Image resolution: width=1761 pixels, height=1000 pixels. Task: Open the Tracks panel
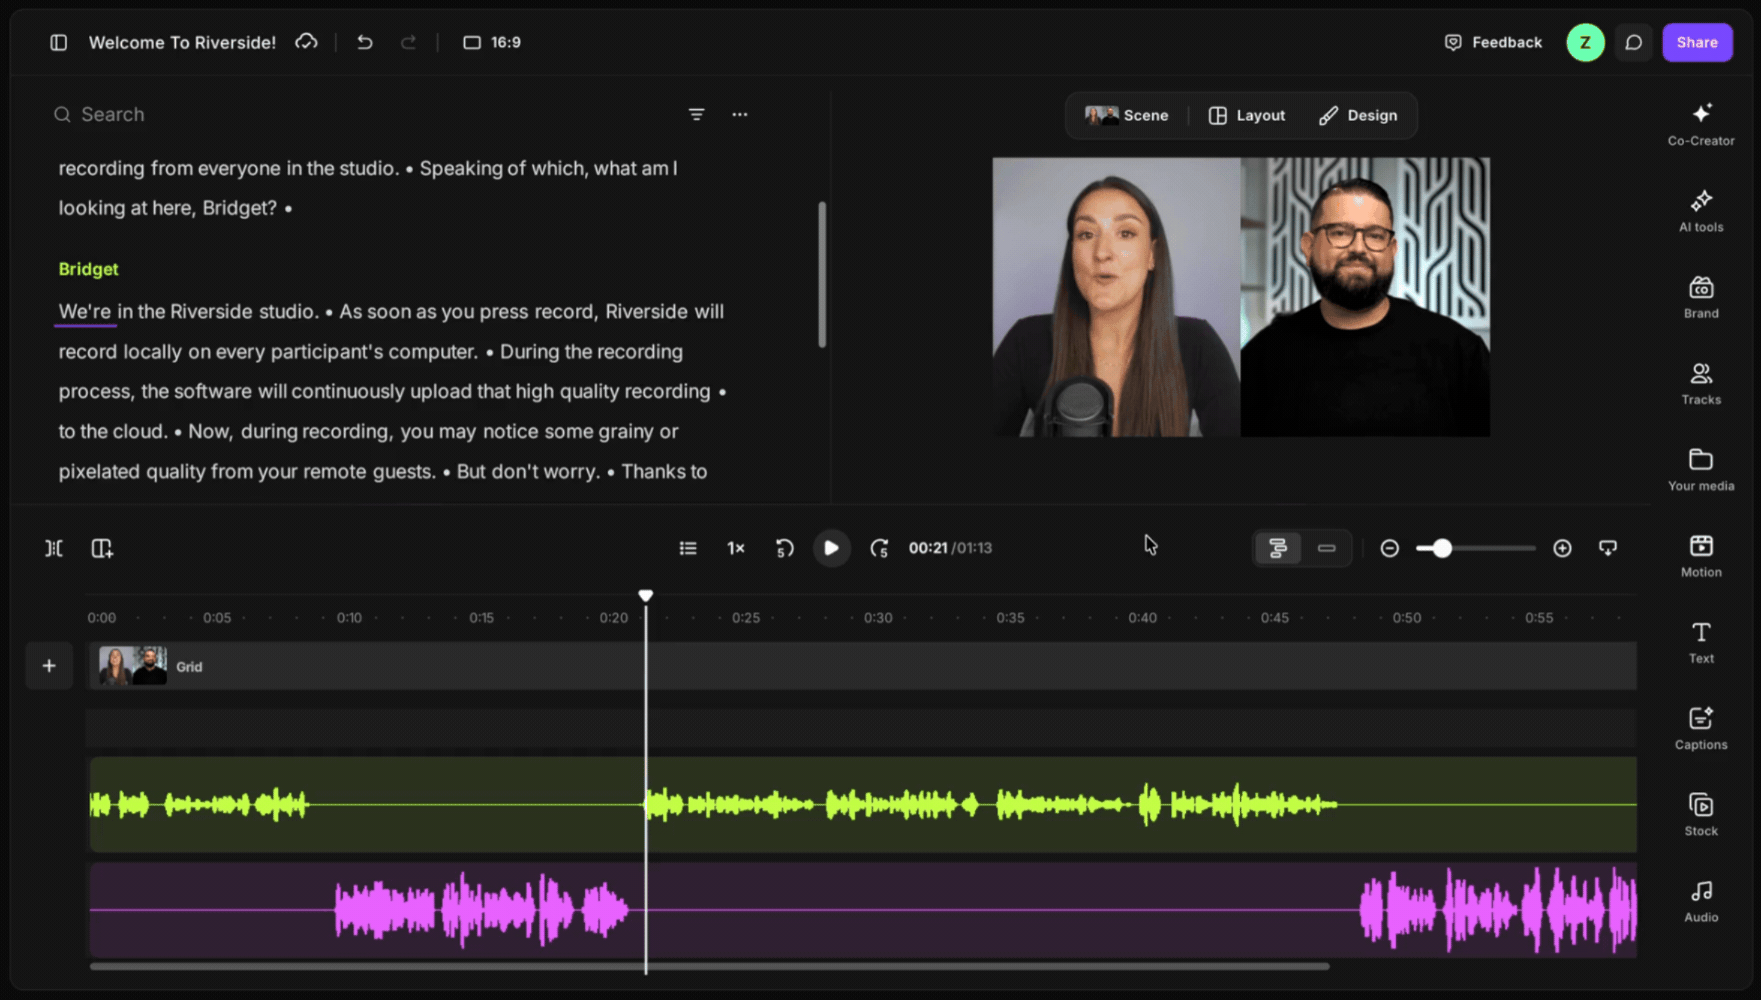[x=1701, y=383]
